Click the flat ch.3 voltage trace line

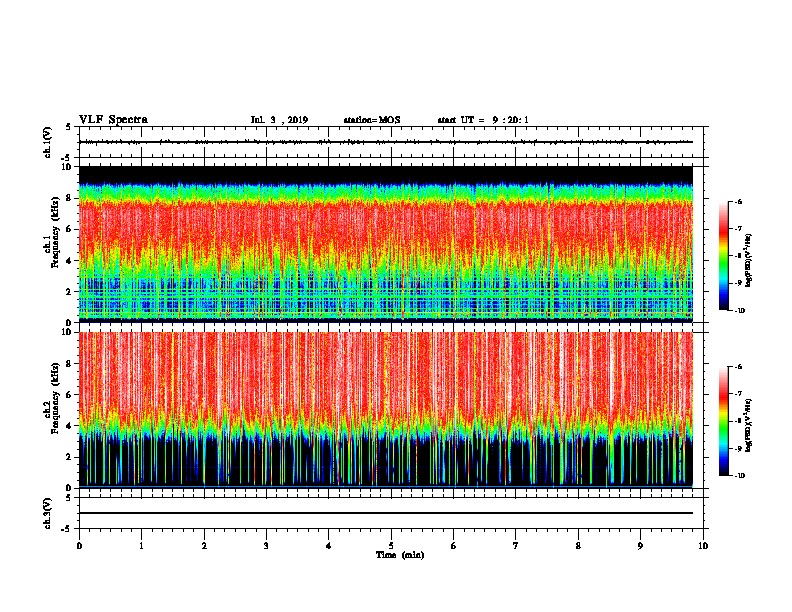point(386,513)
